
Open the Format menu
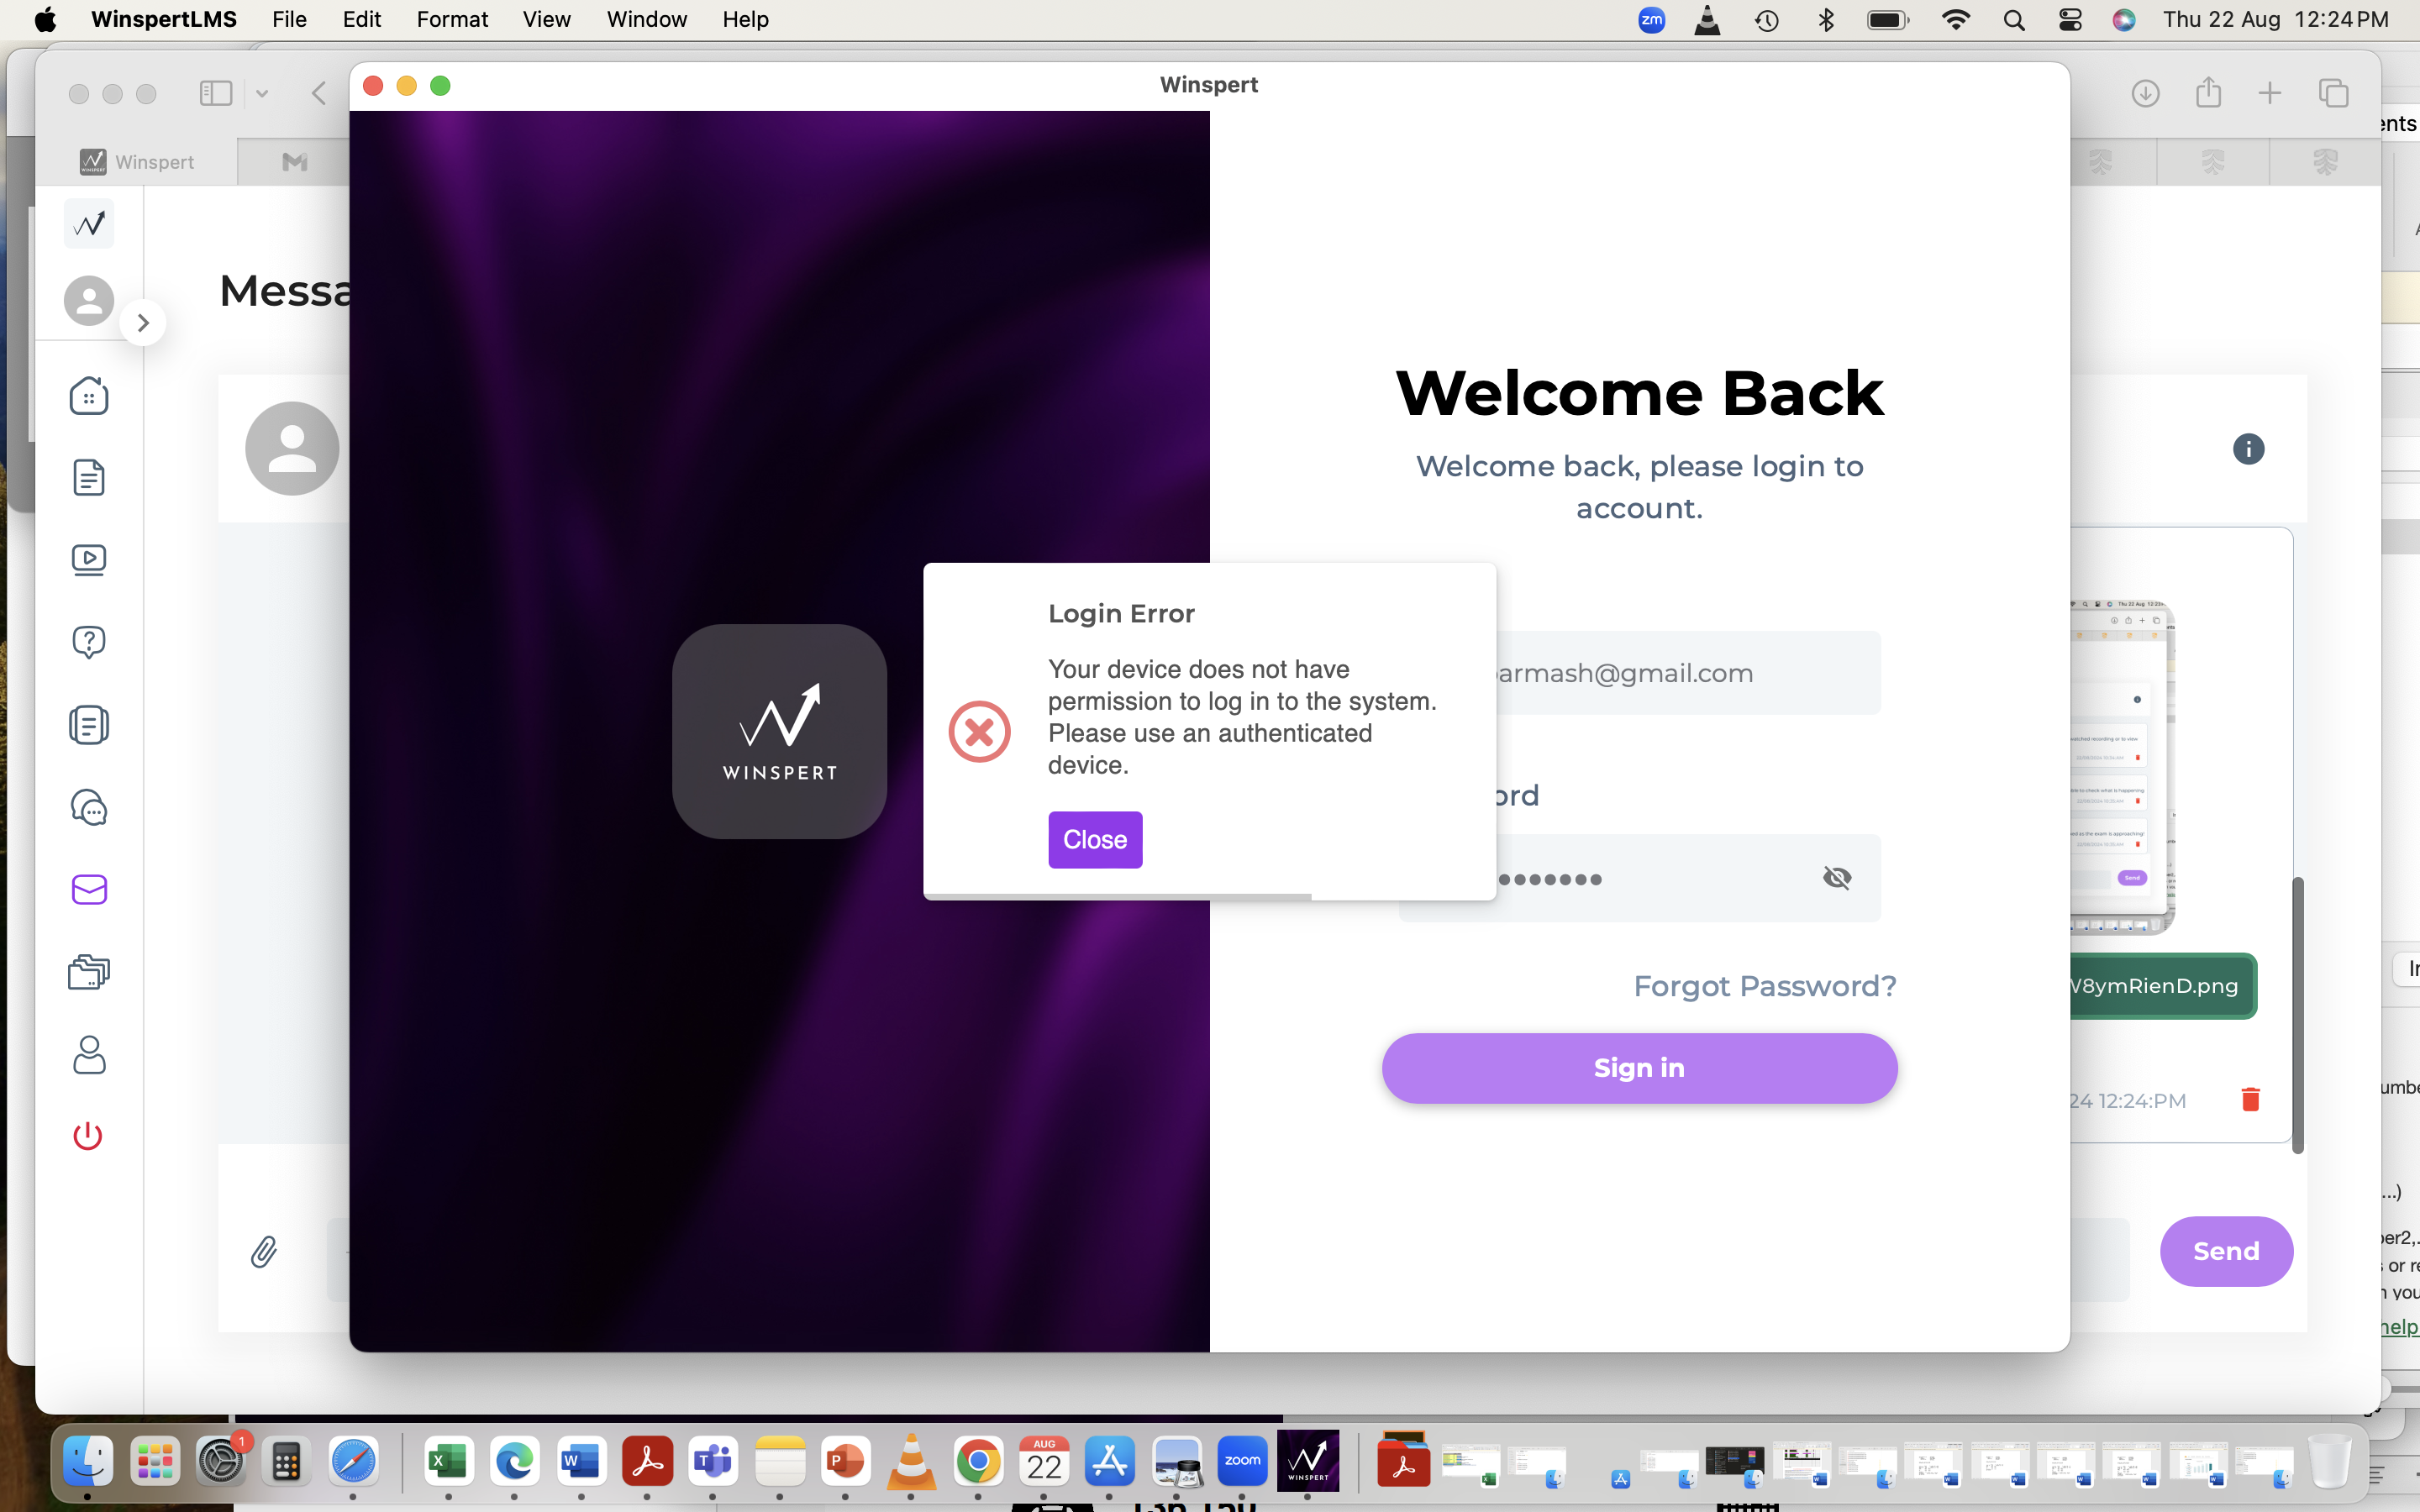[452, 19]
